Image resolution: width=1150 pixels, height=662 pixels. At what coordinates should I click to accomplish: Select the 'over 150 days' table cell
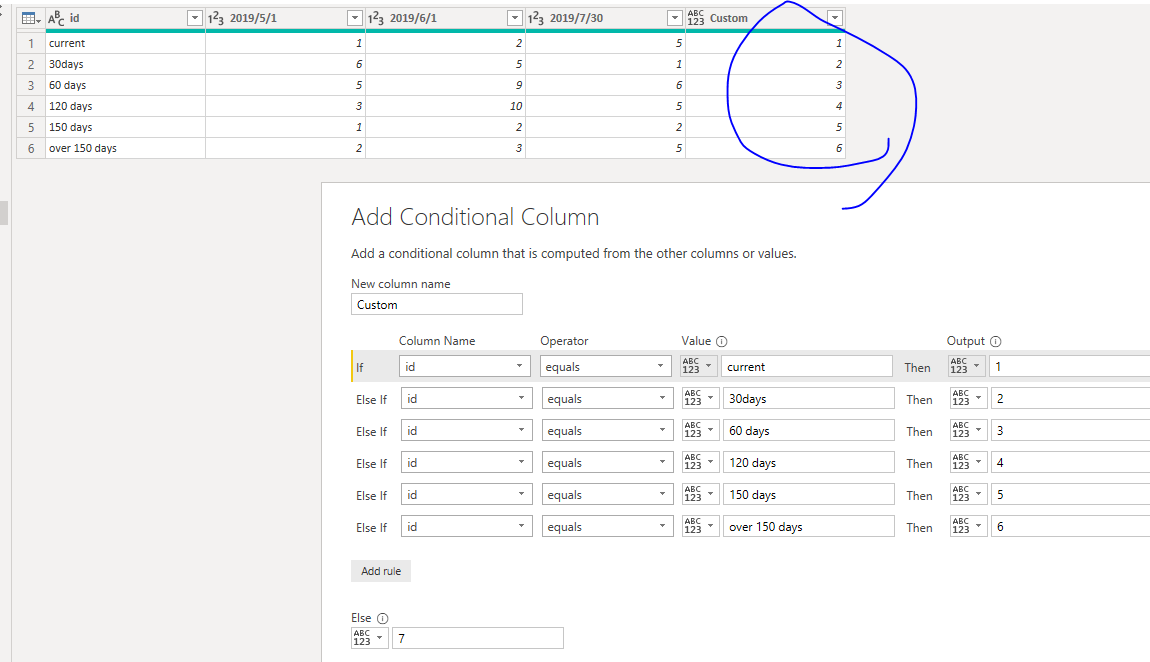(125, 148)
